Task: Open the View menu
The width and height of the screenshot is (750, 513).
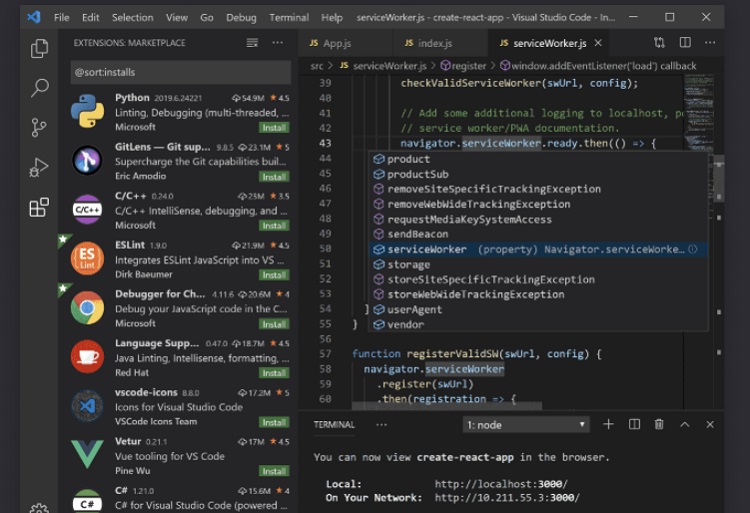Action: click(176, 18)
